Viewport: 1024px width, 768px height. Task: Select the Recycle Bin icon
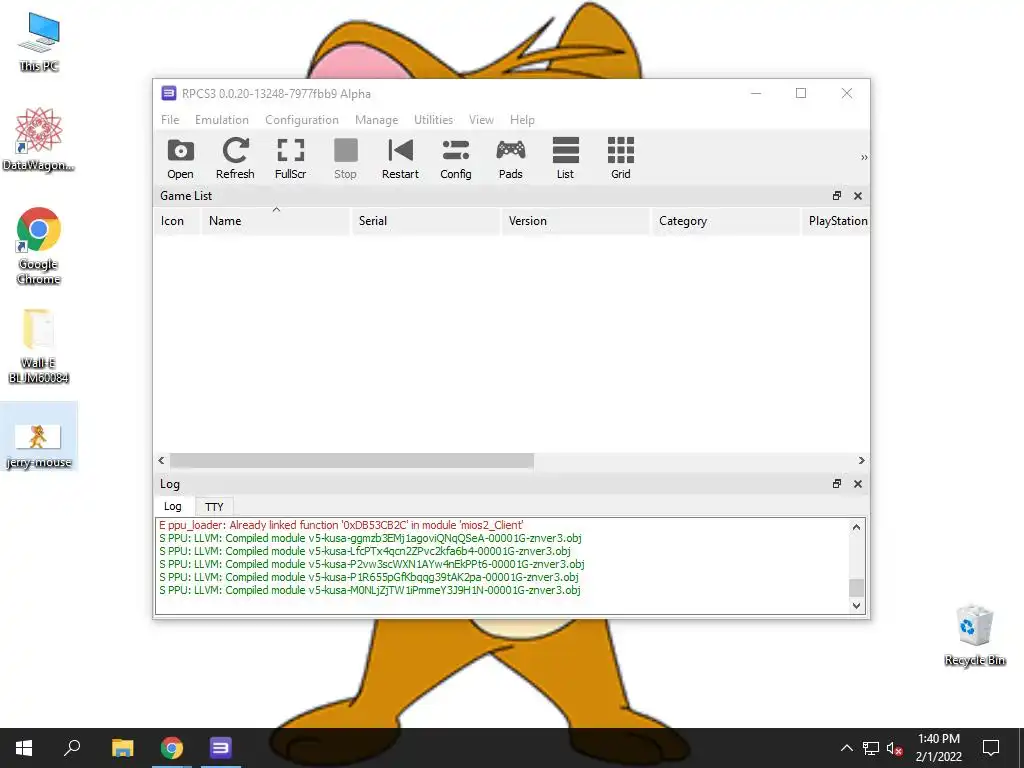(974, 635)
